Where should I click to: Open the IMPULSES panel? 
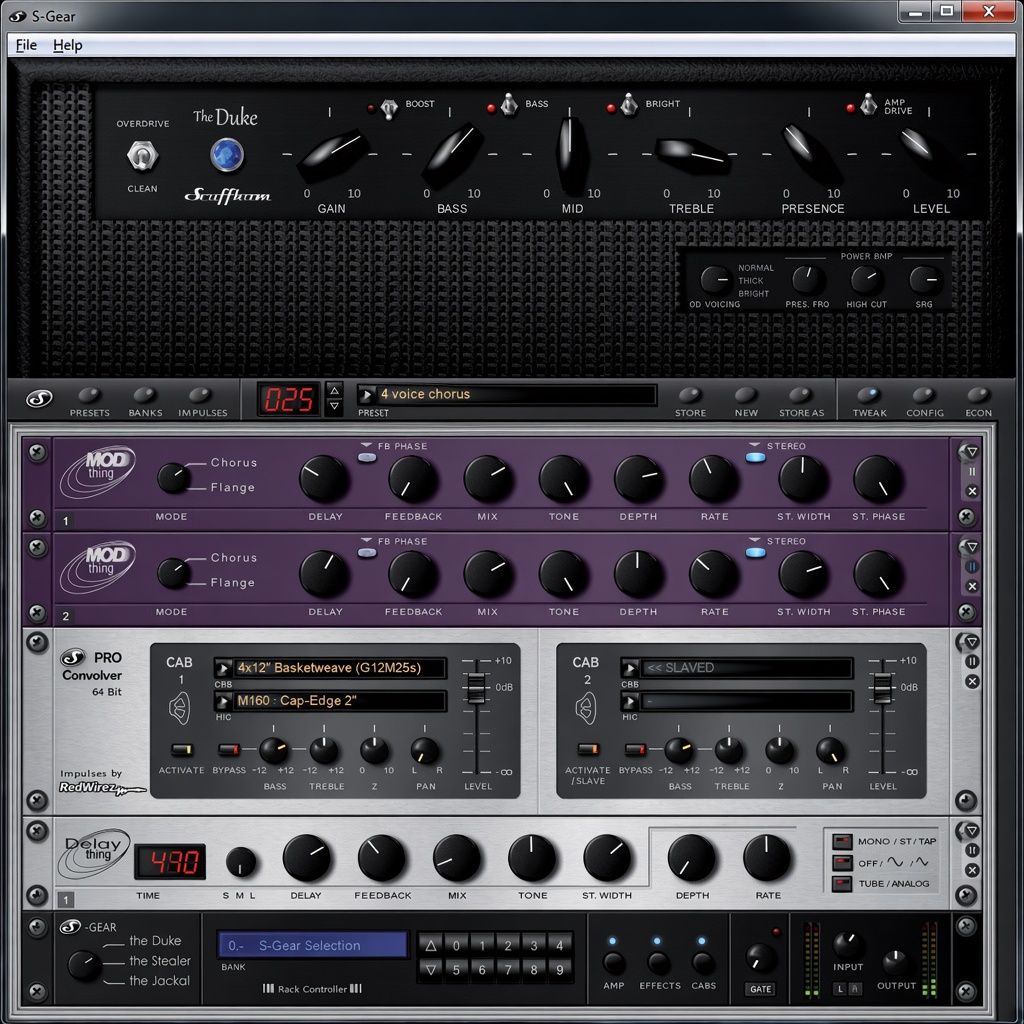click(200, 395)
